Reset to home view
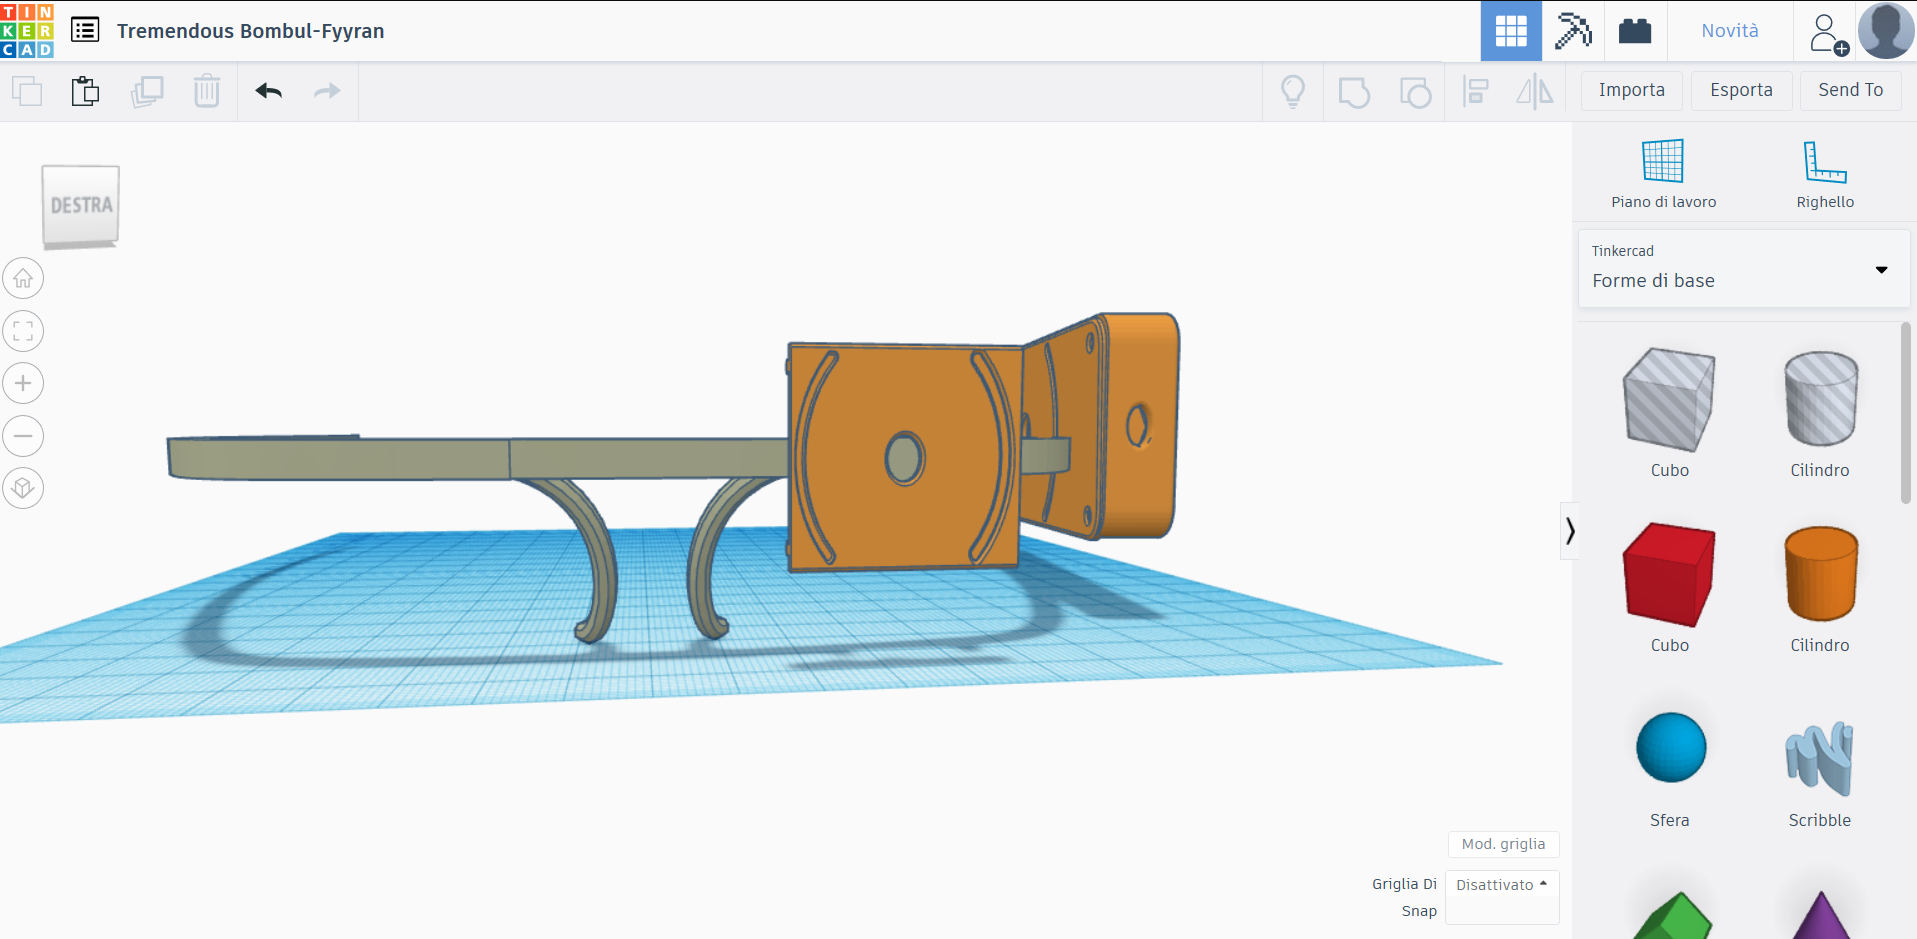The width and height of the screenshot is (1917, 939). pos(23,278)
